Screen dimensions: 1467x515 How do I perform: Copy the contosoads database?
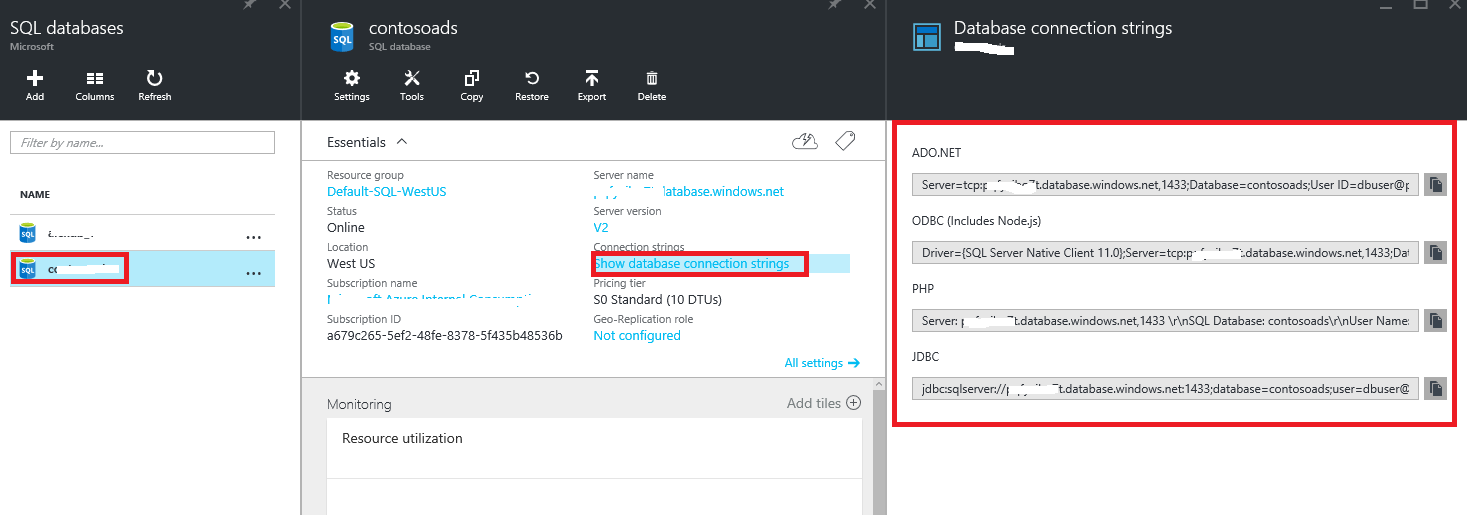click(x=472, y=85)
